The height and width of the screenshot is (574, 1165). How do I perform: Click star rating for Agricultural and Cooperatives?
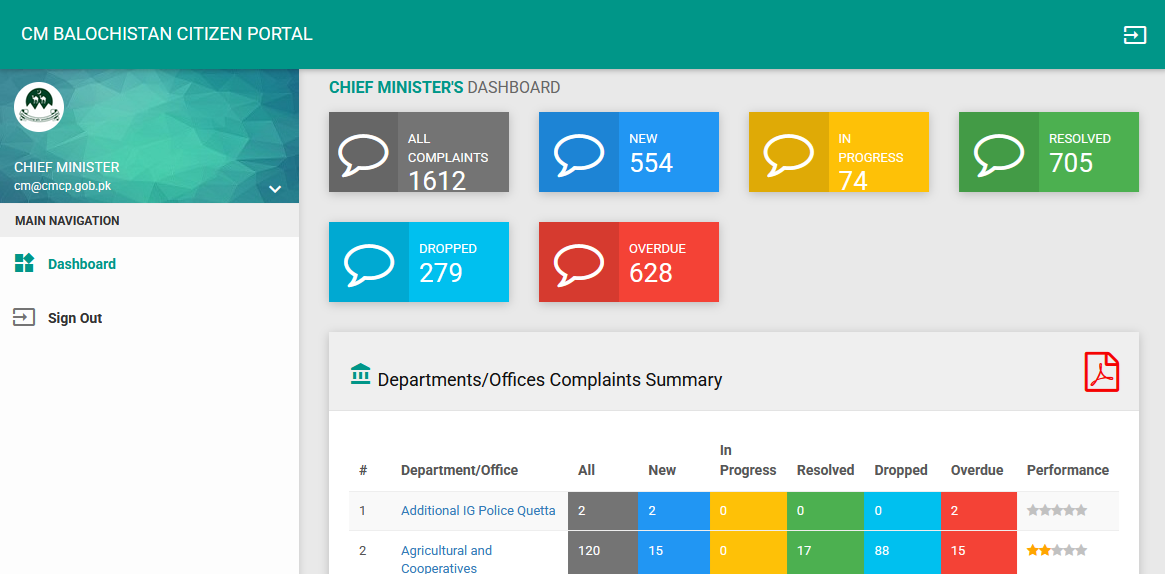tap(1056, 550)
